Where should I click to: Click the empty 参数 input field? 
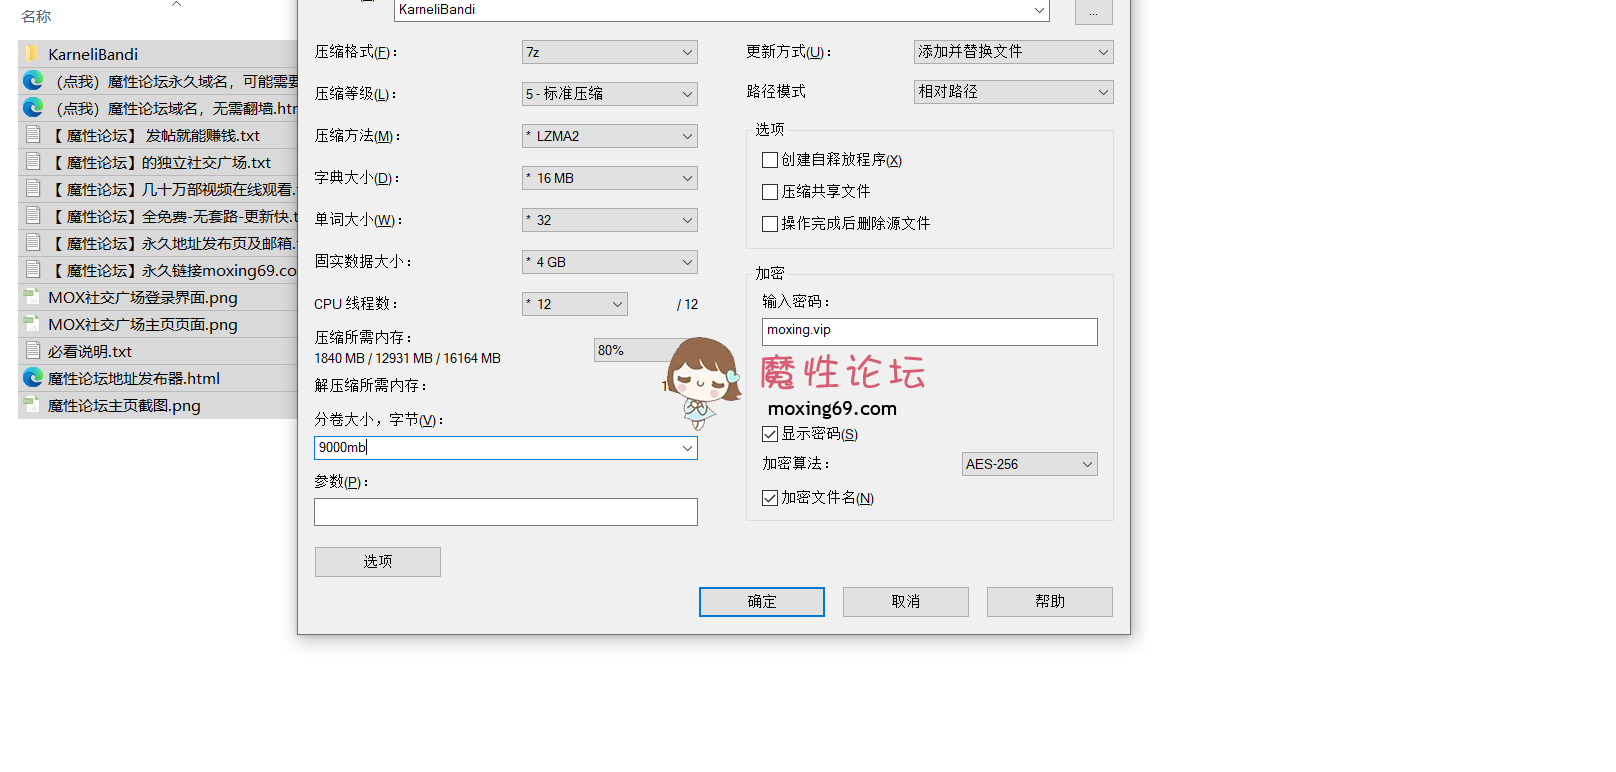506,512
